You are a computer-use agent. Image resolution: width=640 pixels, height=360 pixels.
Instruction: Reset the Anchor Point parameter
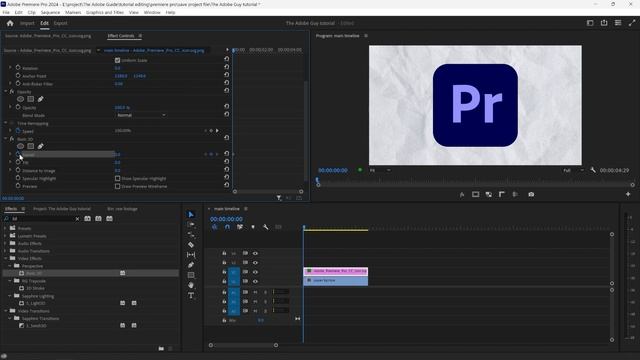[227, 75]
